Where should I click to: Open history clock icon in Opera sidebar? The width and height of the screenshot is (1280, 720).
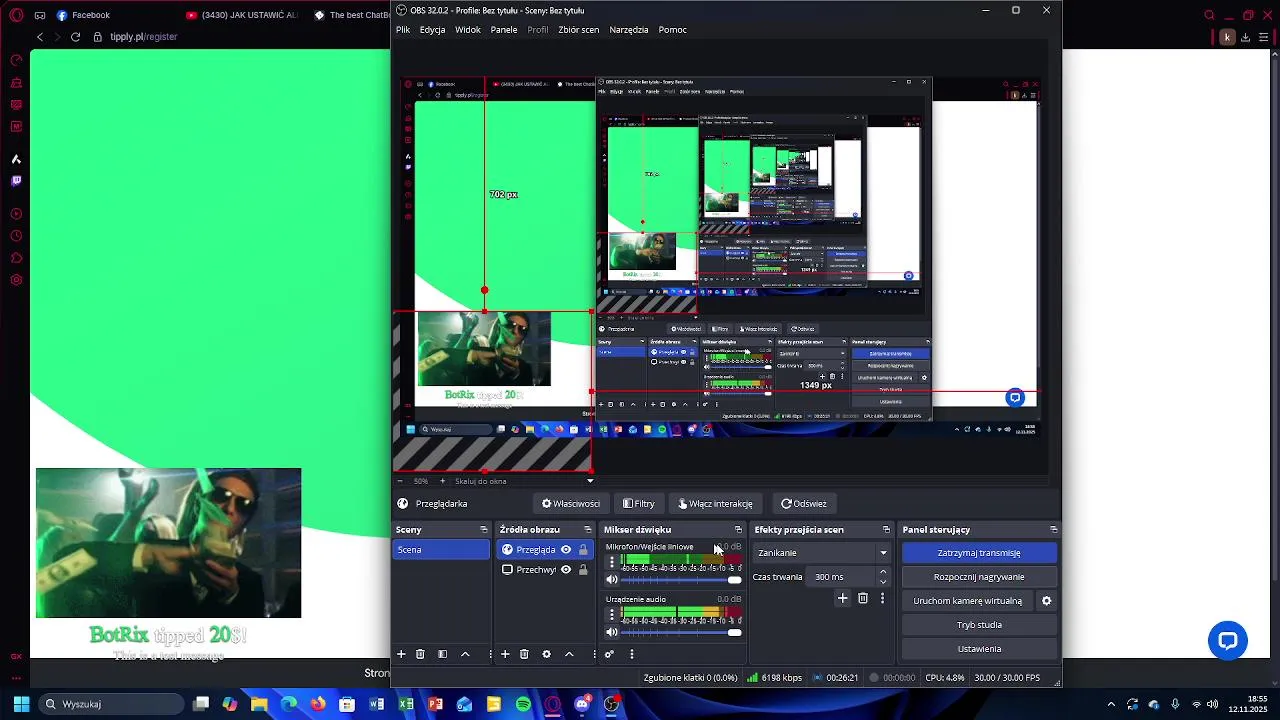[x=16, y=236]
